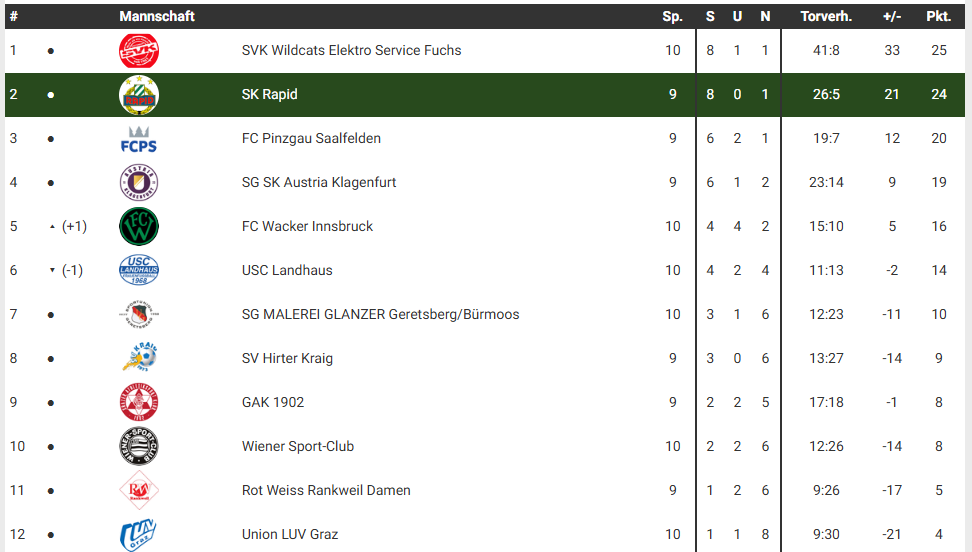Click the Pkt. column header
This screenshot has width=972, height=552.
click(x=938, y=16)
